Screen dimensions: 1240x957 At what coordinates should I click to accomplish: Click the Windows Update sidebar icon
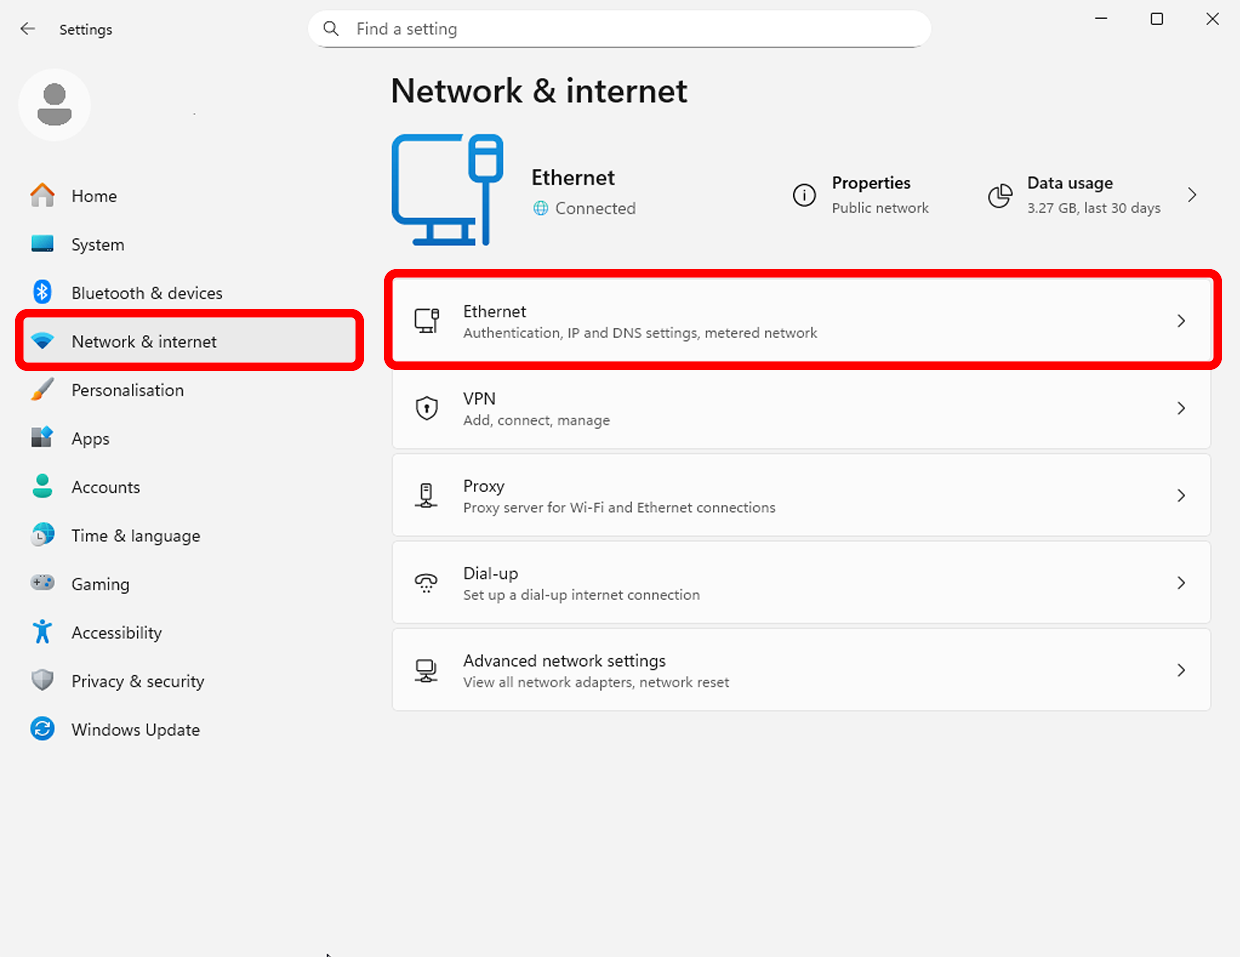(42, 729)
